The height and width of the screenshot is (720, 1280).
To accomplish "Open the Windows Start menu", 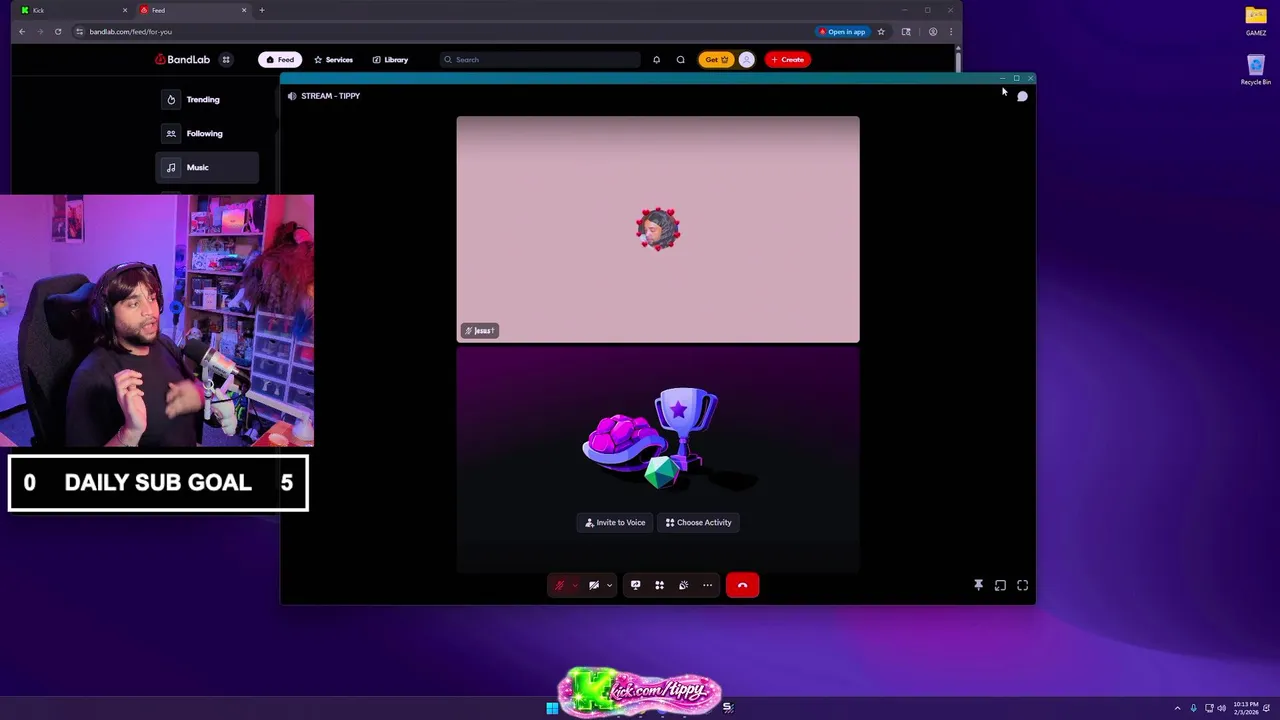I will (x=552, y=708).
